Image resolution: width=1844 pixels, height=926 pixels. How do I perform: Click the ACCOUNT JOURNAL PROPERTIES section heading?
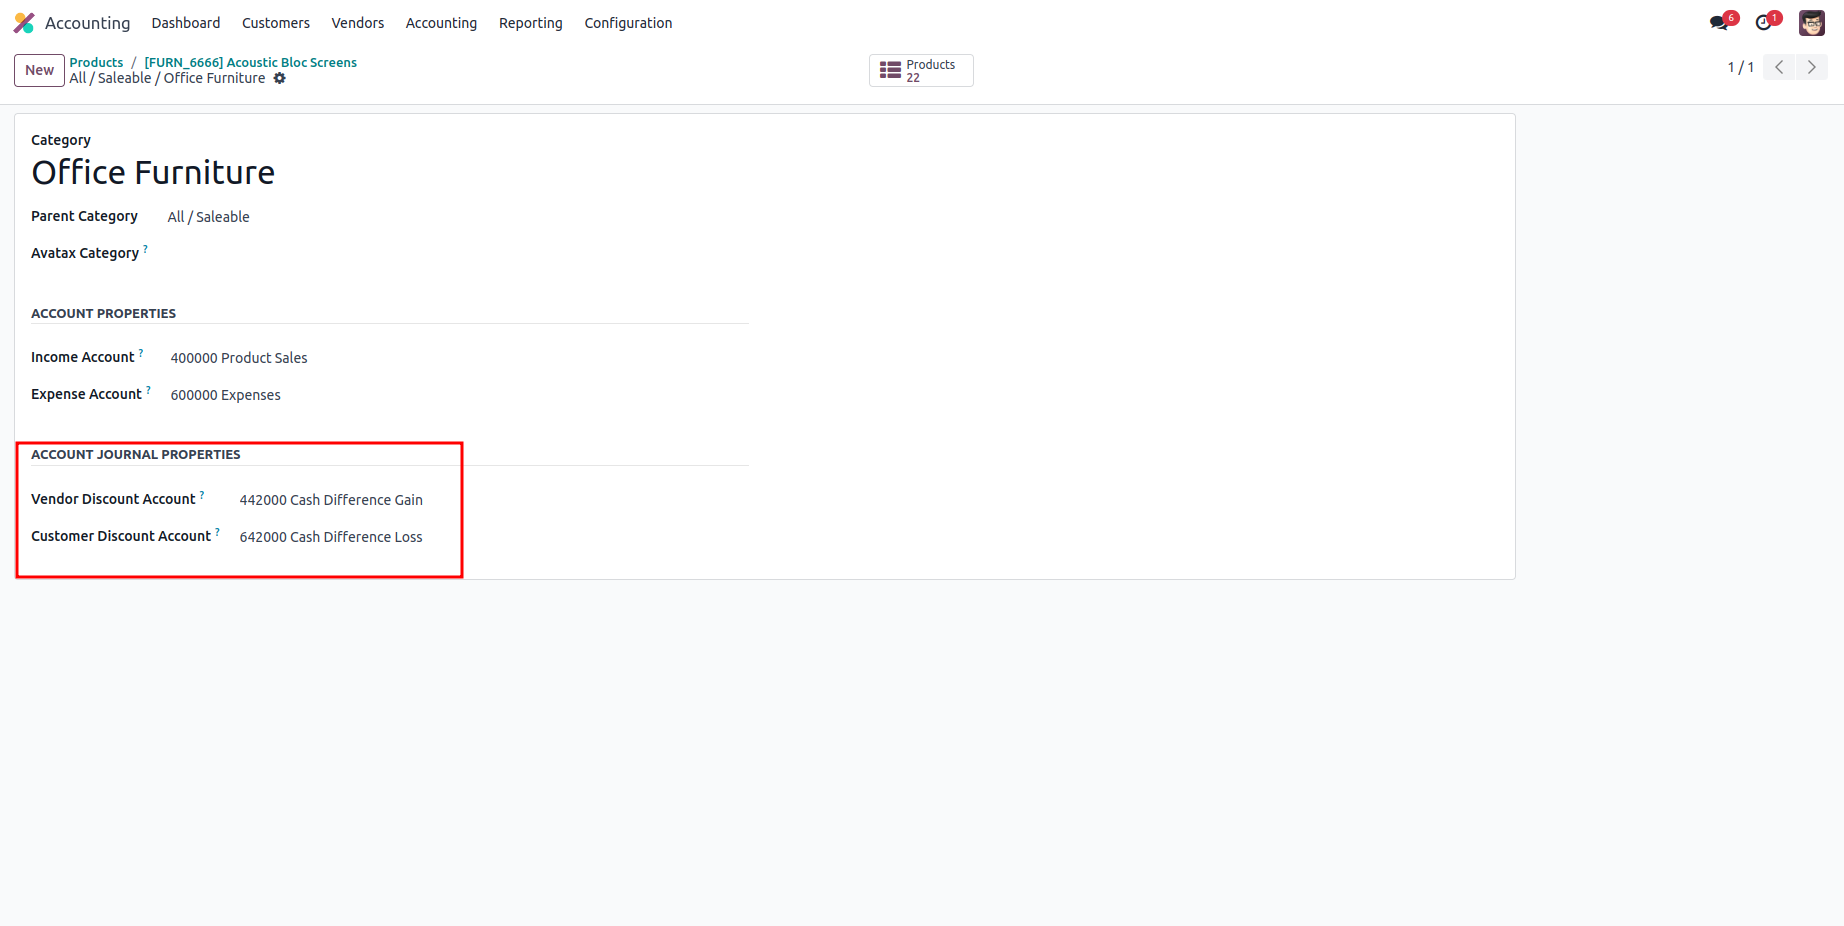[136, 454]
